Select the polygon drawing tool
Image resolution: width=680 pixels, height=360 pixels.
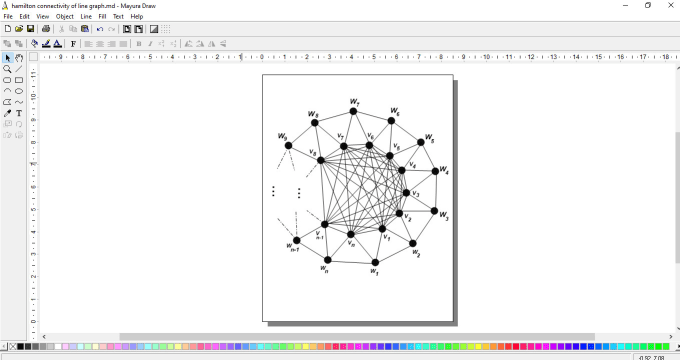pos(7,102)
